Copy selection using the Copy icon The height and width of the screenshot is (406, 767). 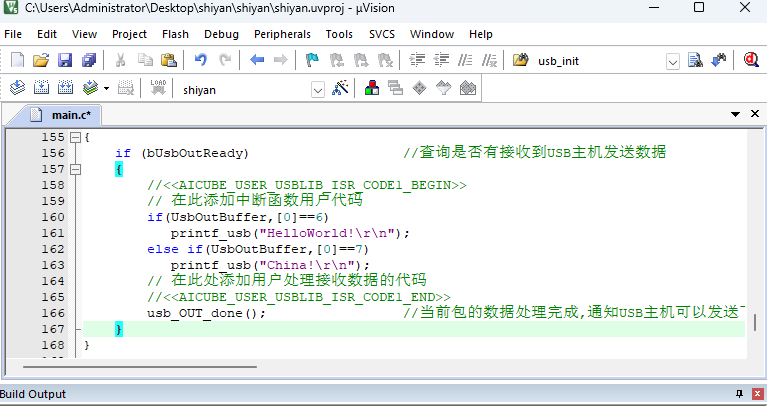pos(145,60)
